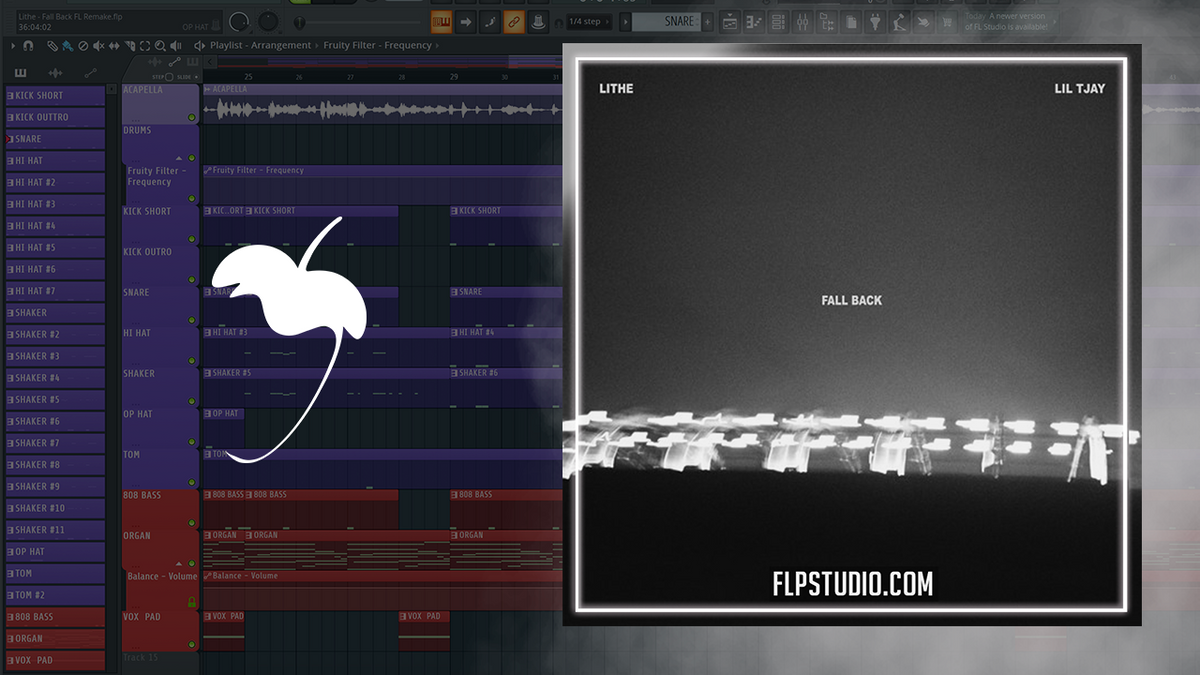Screen dimensions: 1200x675
Task: Open the Browser panel icon
Action: 826,21
